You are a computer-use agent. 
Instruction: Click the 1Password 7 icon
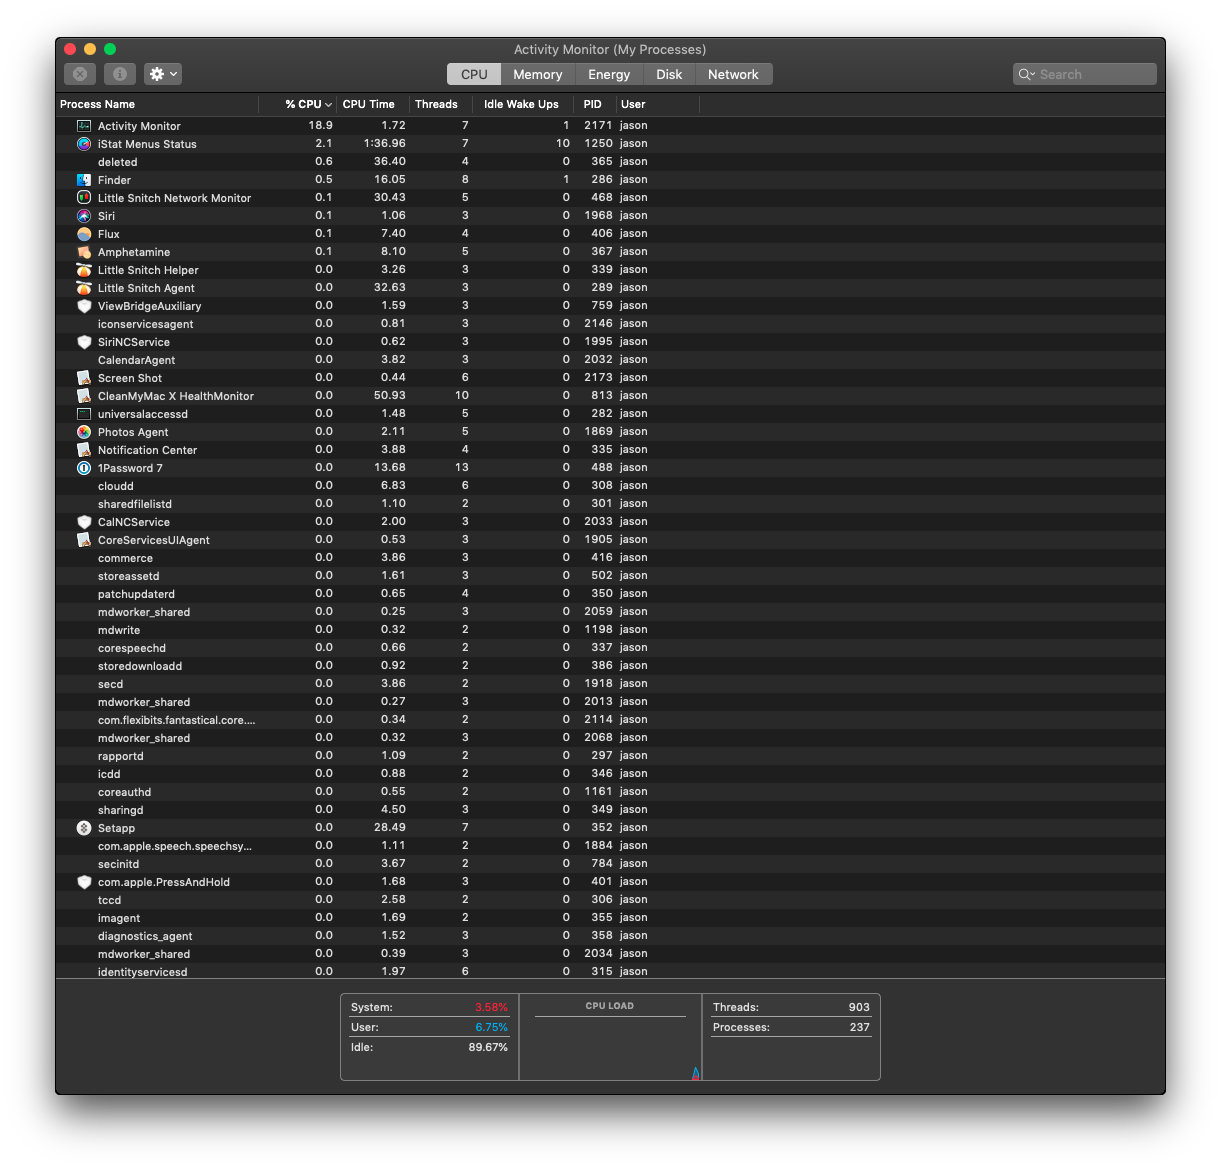pyautogui.click(x=84, y=468)
